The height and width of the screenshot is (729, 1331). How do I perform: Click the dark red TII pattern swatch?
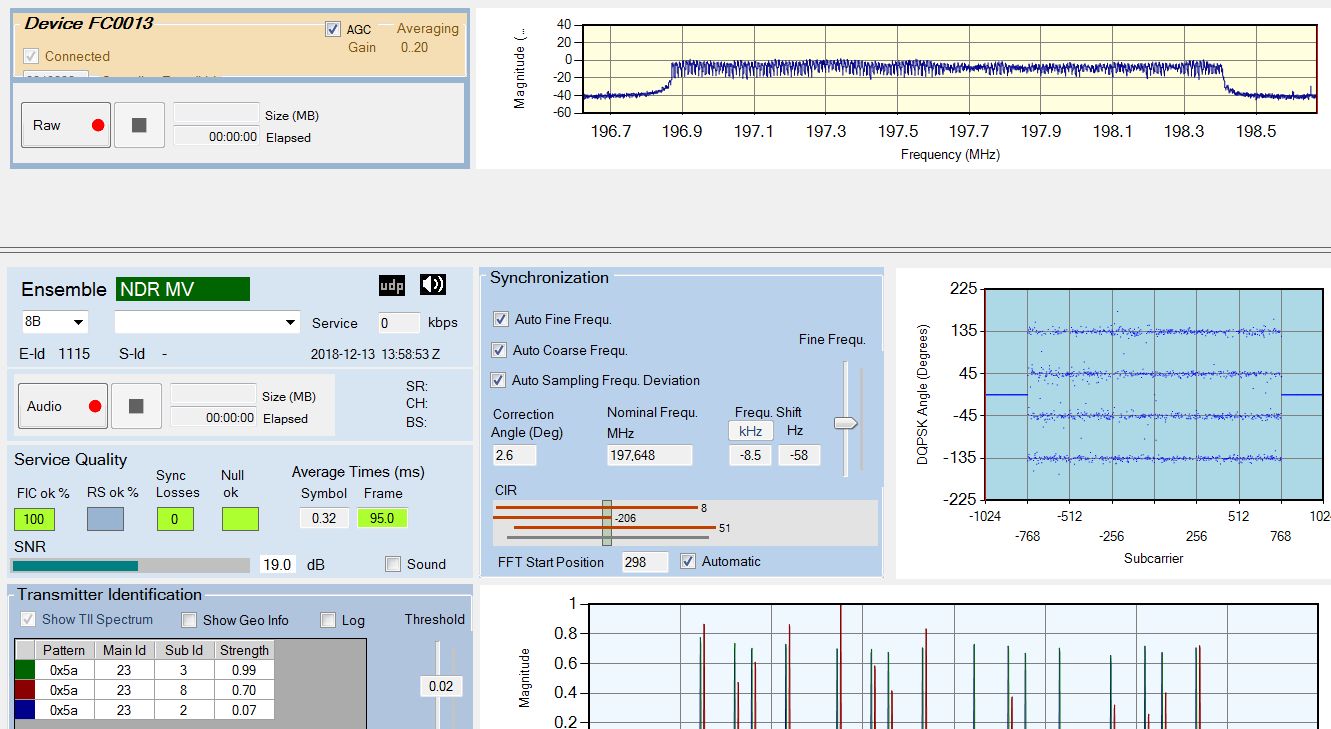click(x=26, y=690)
